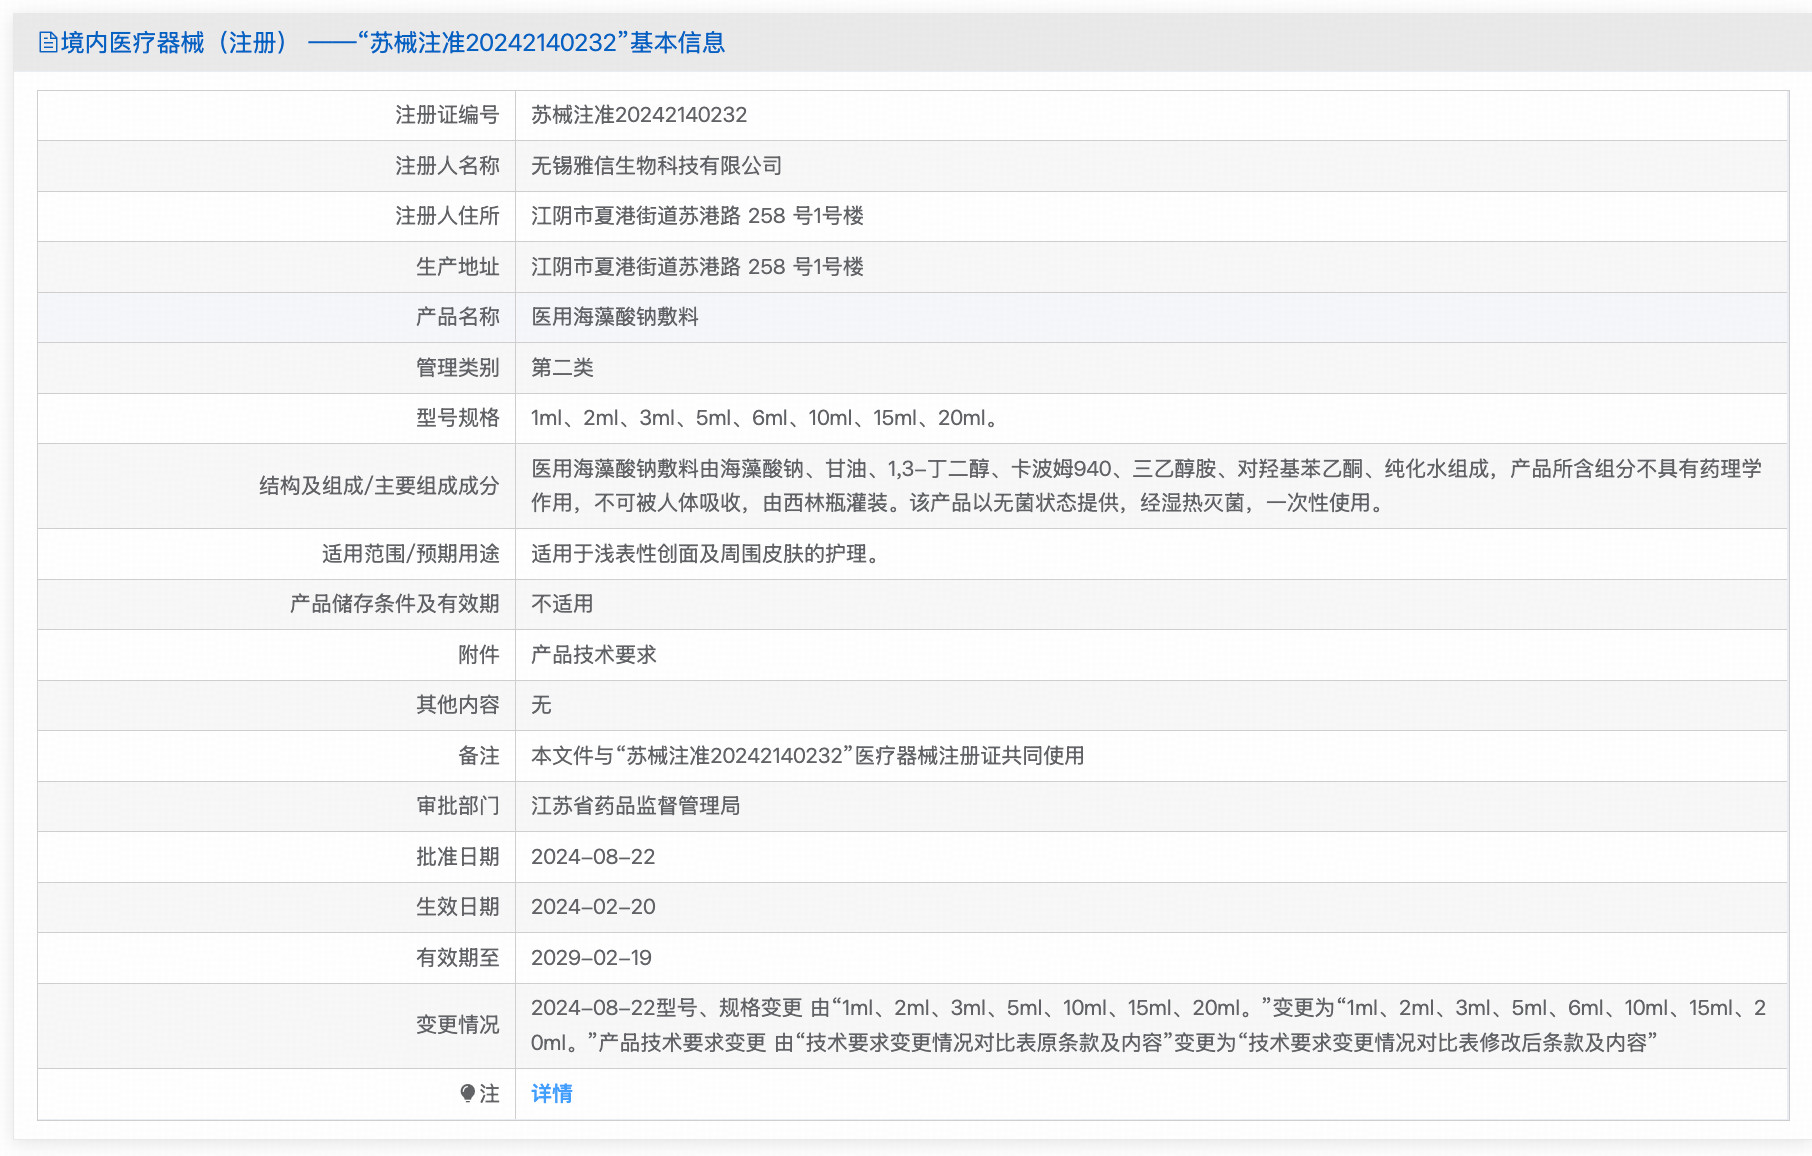Click the attachment entry 产品技术要求
Viewport: 1812px width, 1156px height.
tap(593, 655)
